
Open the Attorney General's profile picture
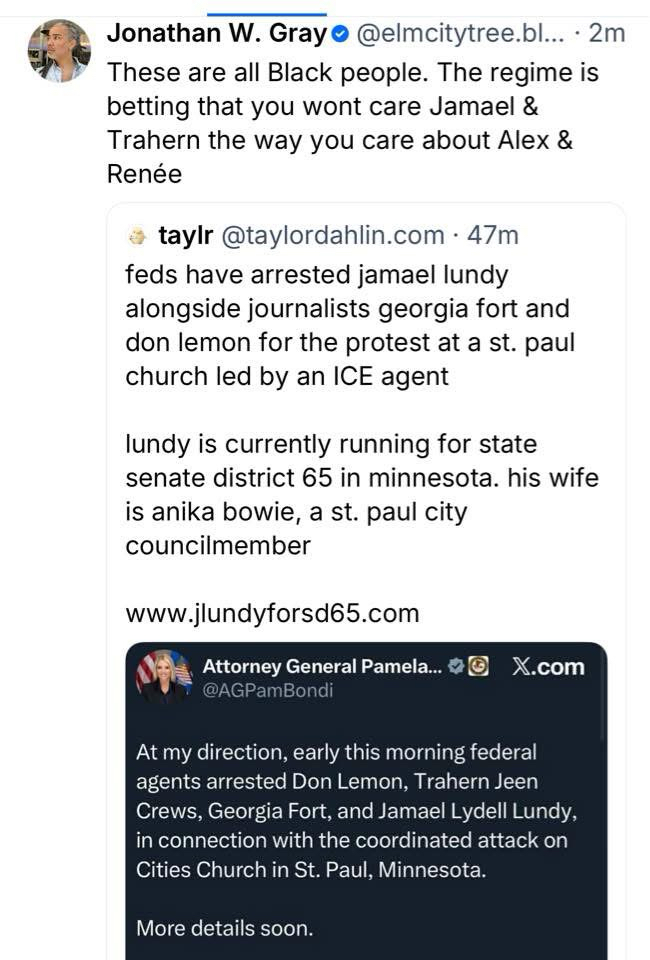164,676
